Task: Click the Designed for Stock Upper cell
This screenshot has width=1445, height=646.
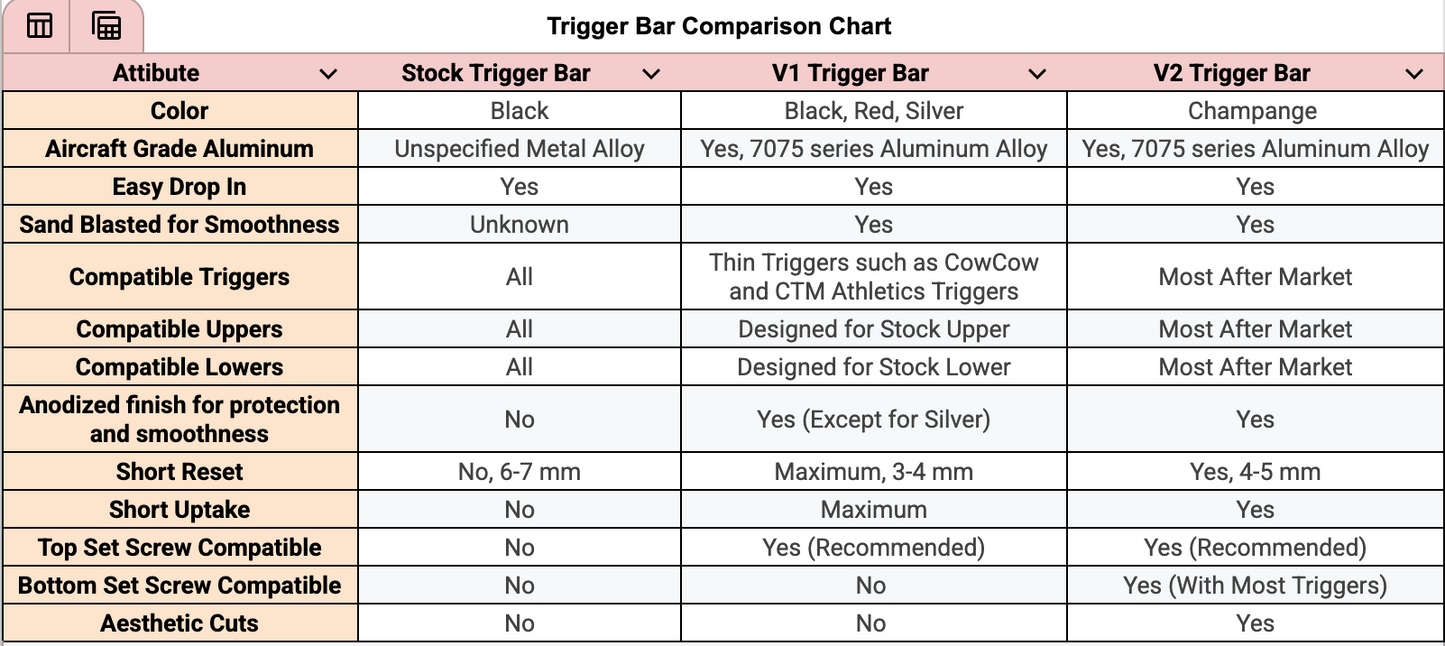Action: coord(873,328)
